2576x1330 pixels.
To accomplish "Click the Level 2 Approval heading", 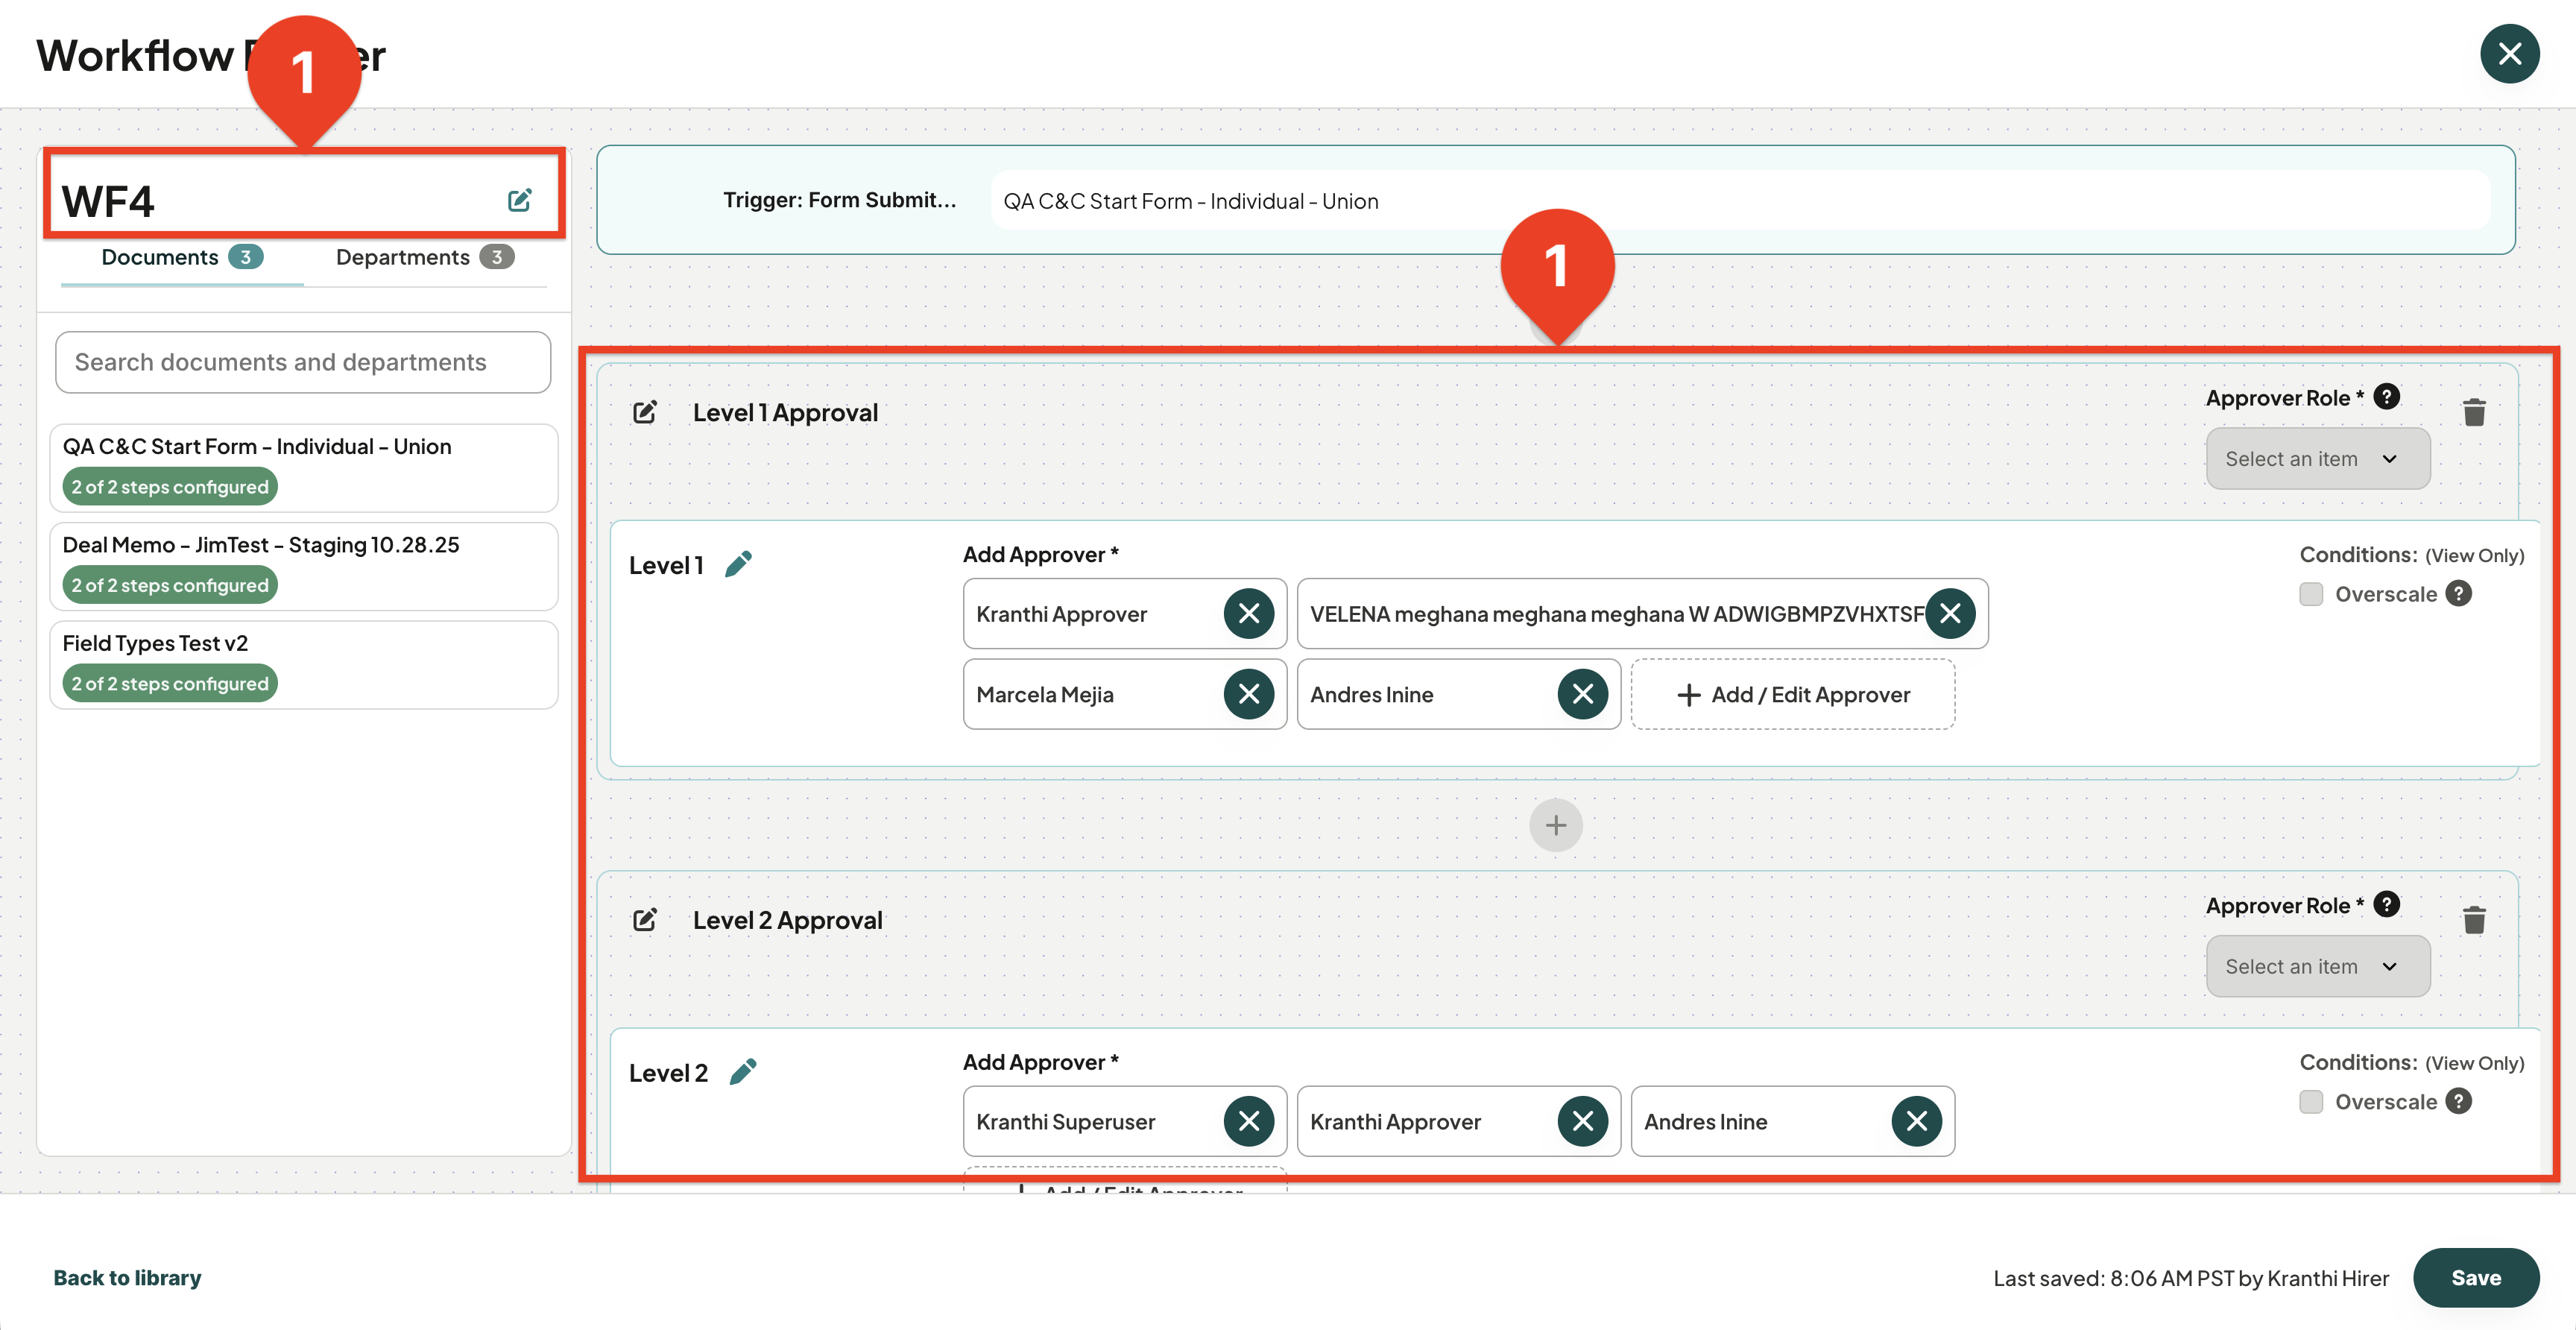I will 788,921.
